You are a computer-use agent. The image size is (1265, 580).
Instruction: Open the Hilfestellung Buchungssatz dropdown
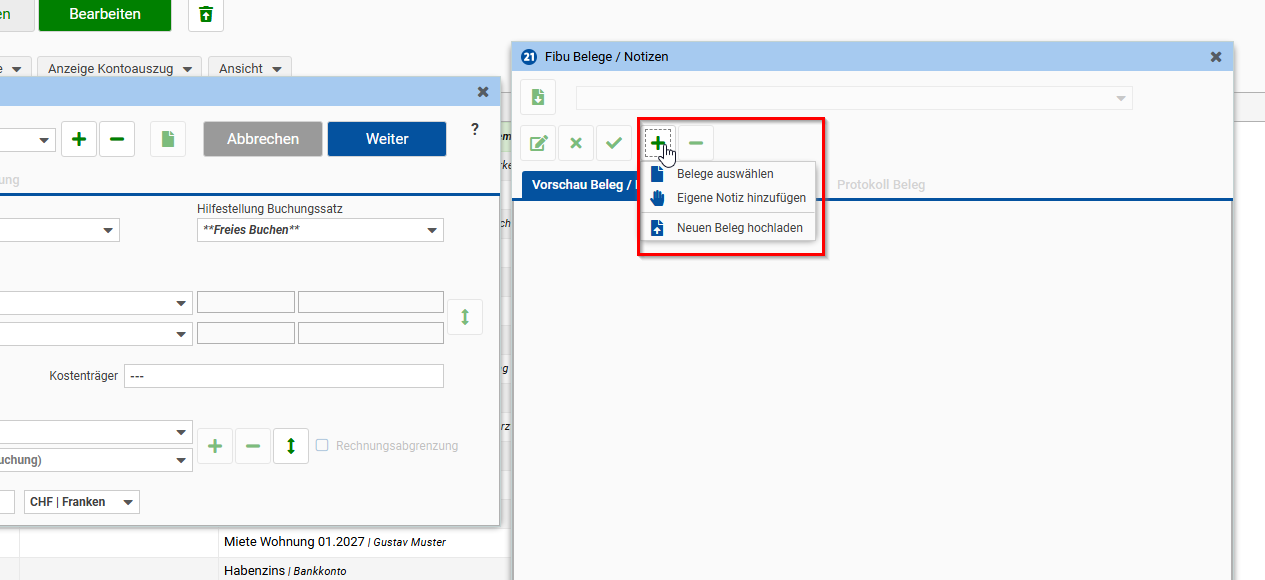tap(320, 230)
